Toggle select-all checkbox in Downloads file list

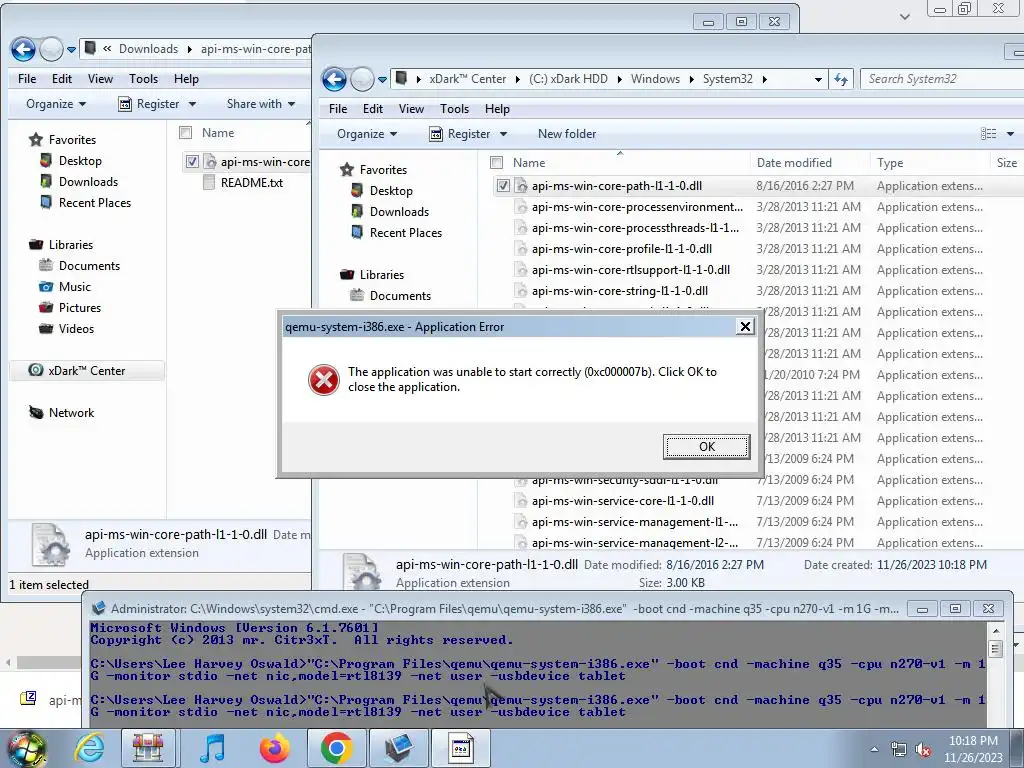coord(186,133)
